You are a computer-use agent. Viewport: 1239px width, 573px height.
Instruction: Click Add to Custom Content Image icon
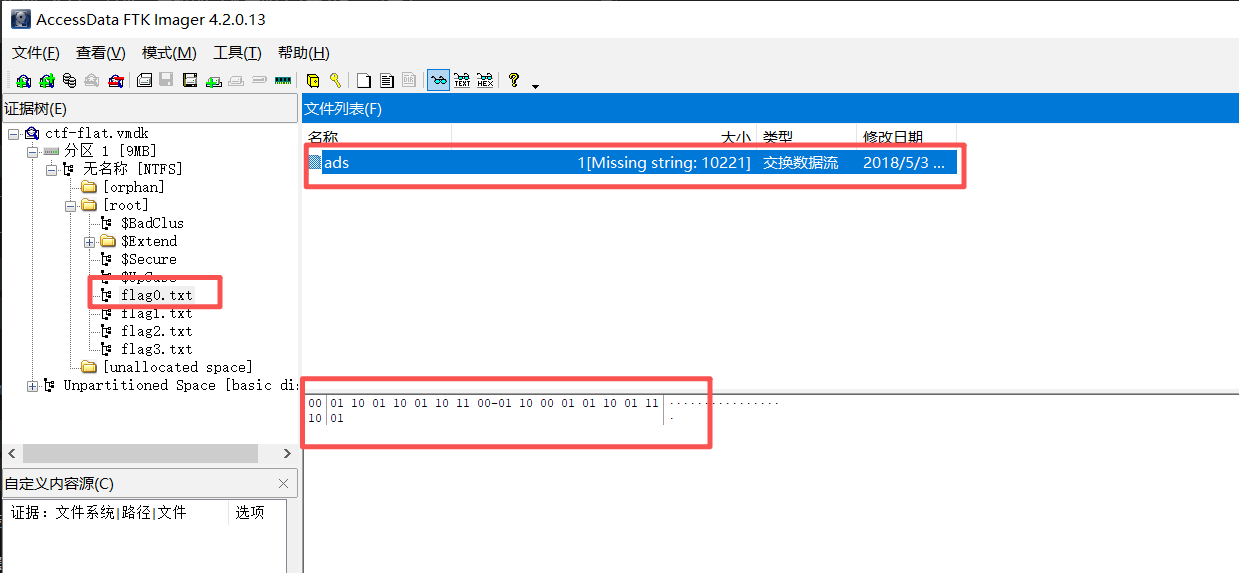click(213, 81)
